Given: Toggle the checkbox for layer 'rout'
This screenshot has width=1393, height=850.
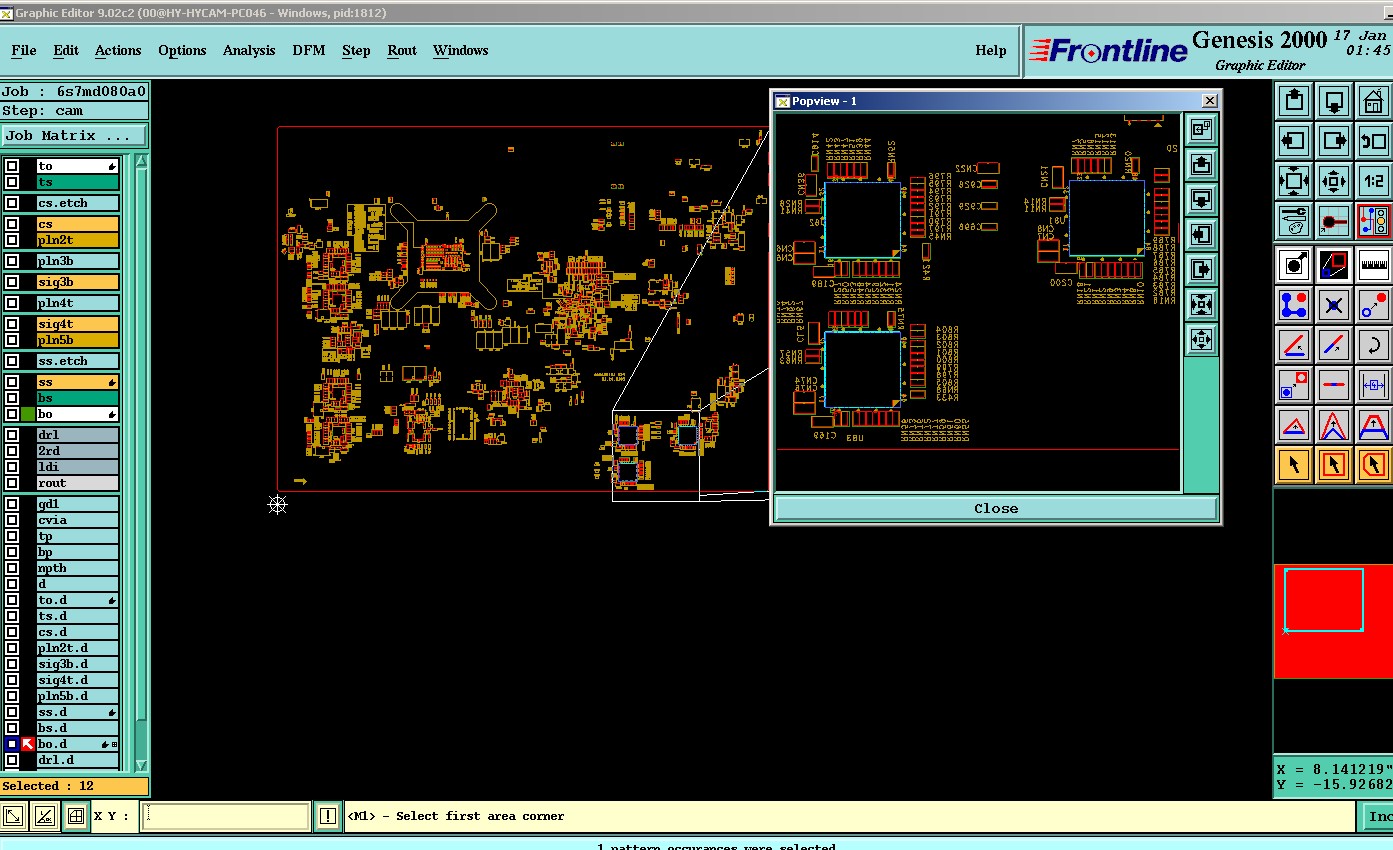Looking at the screenshot, I should [12, 483].
